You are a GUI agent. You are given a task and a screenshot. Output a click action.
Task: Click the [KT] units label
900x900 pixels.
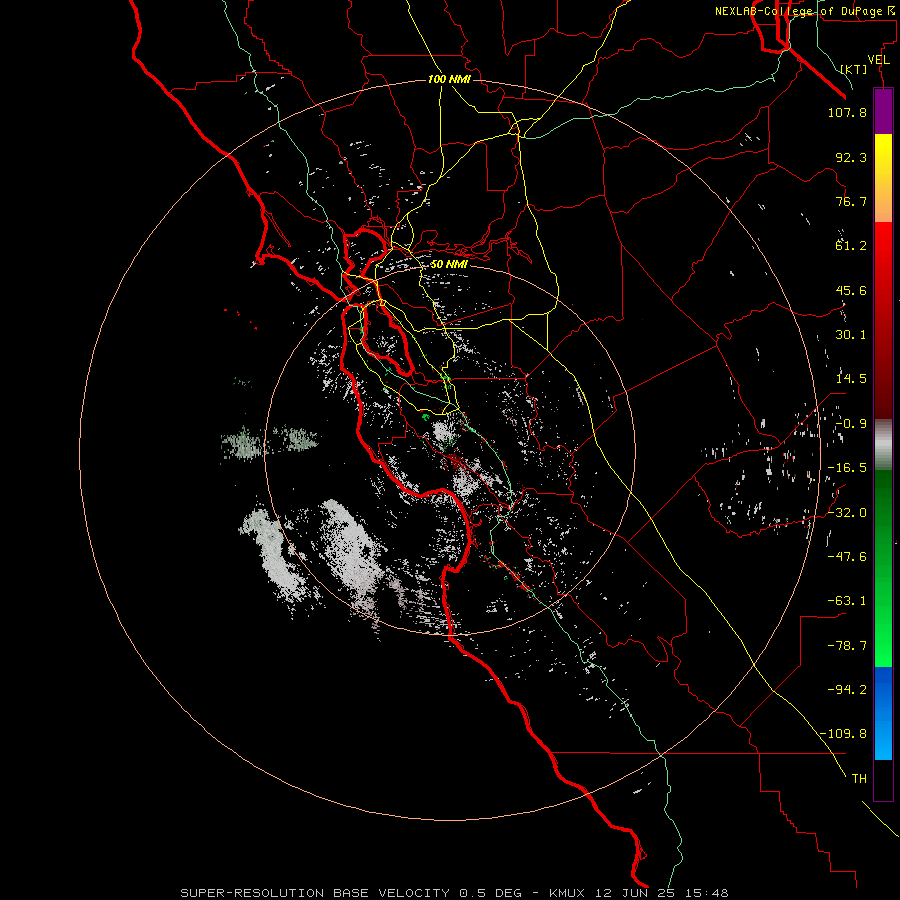tap(854, 69)
